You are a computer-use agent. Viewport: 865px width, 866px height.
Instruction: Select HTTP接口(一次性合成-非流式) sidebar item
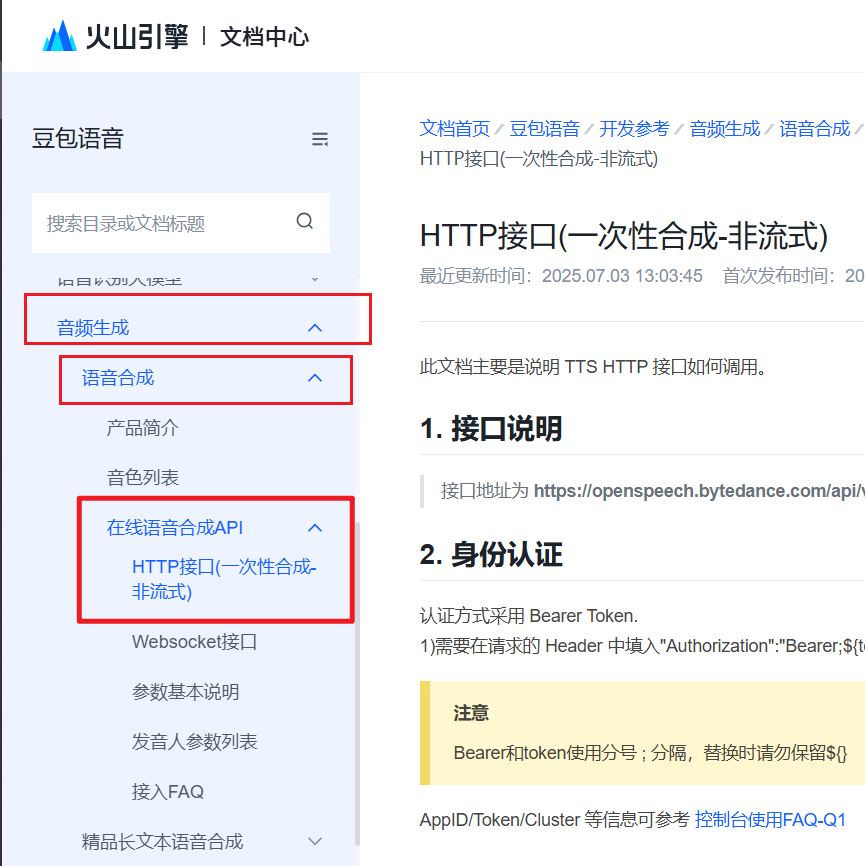pos(224,579)
